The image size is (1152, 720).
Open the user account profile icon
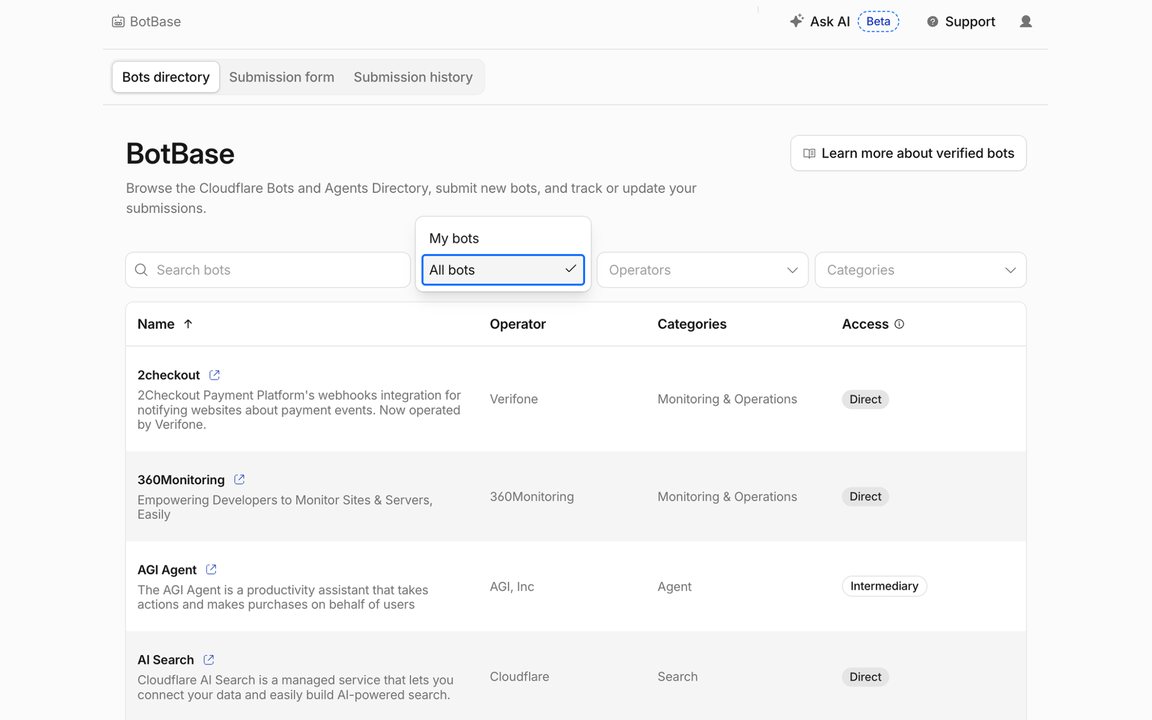pyautogui.click(x=1026, y=21)
